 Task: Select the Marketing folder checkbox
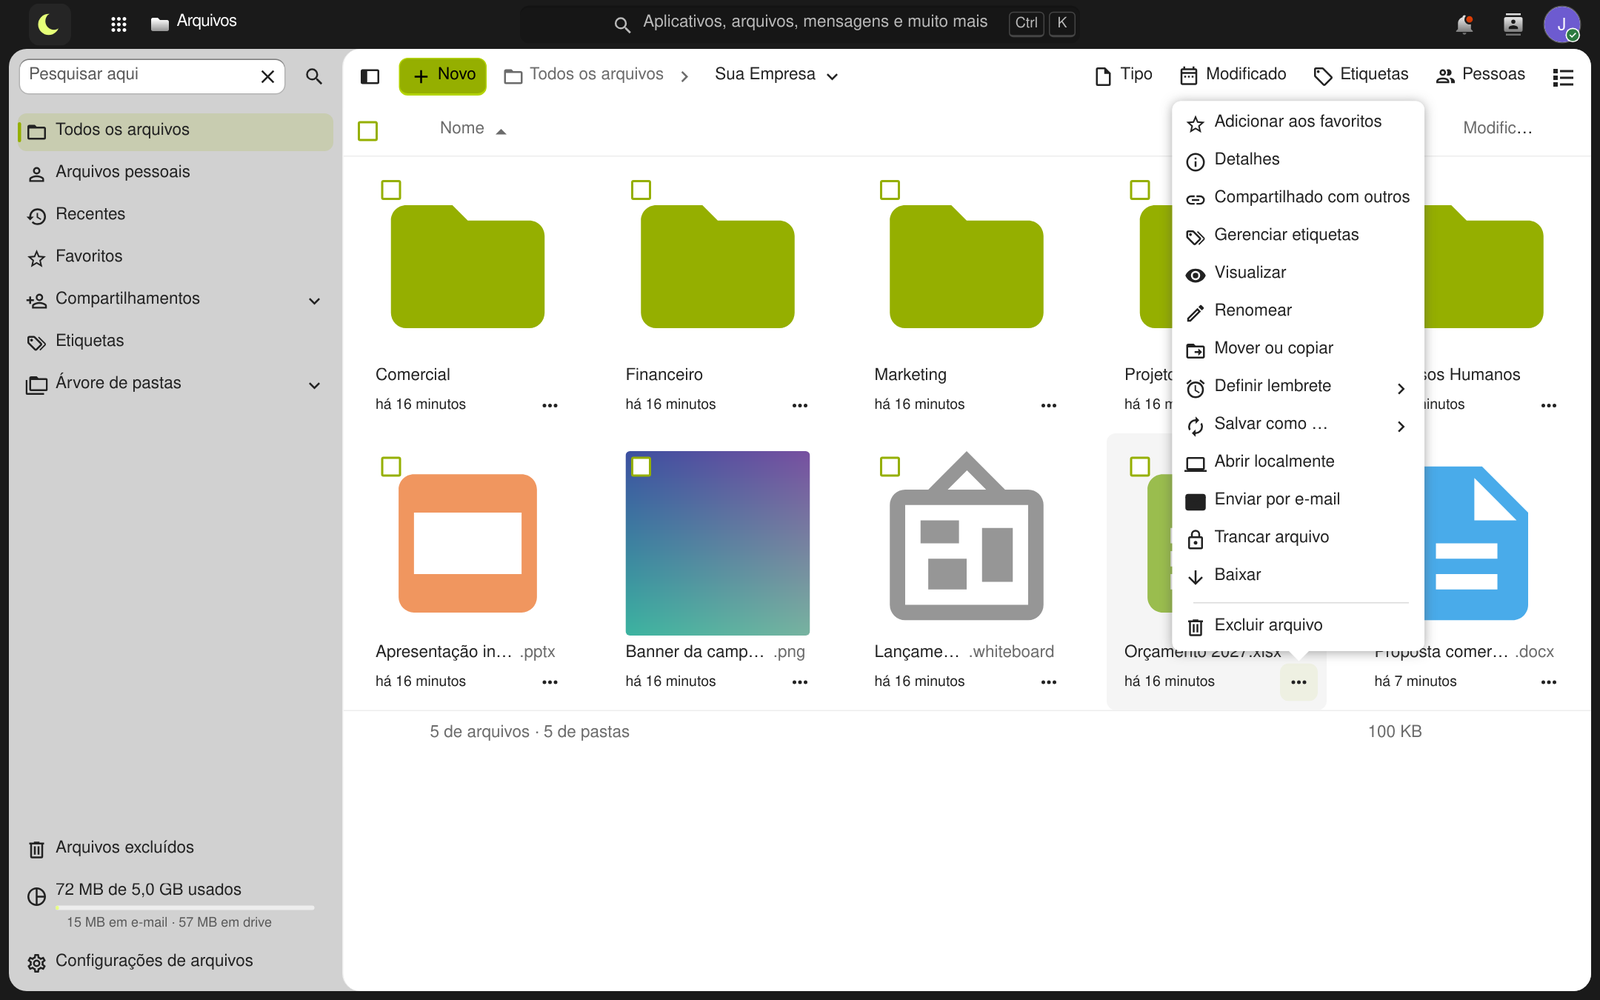[x=890, y=190]
